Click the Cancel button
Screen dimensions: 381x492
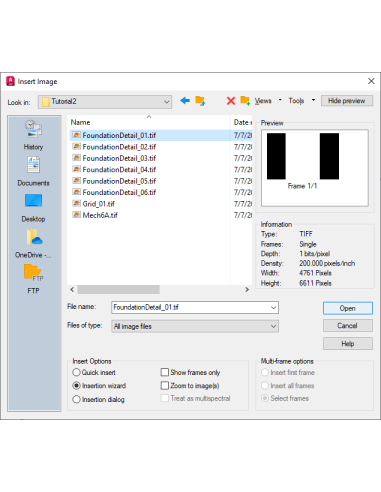click(x=348, y=326)
